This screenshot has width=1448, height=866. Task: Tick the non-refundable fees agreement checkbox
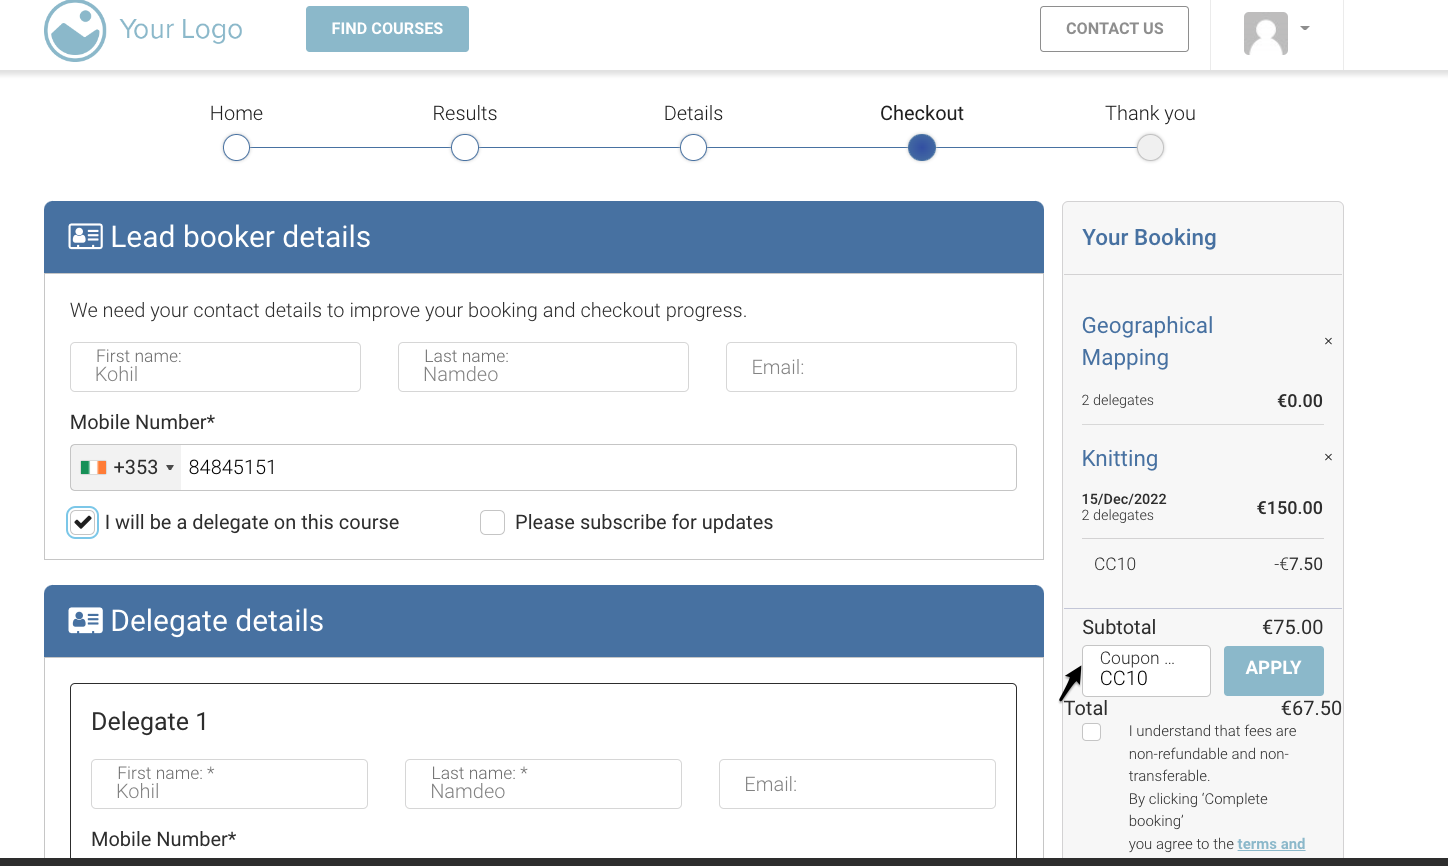pyautogui.click(x=1092, y=732)
